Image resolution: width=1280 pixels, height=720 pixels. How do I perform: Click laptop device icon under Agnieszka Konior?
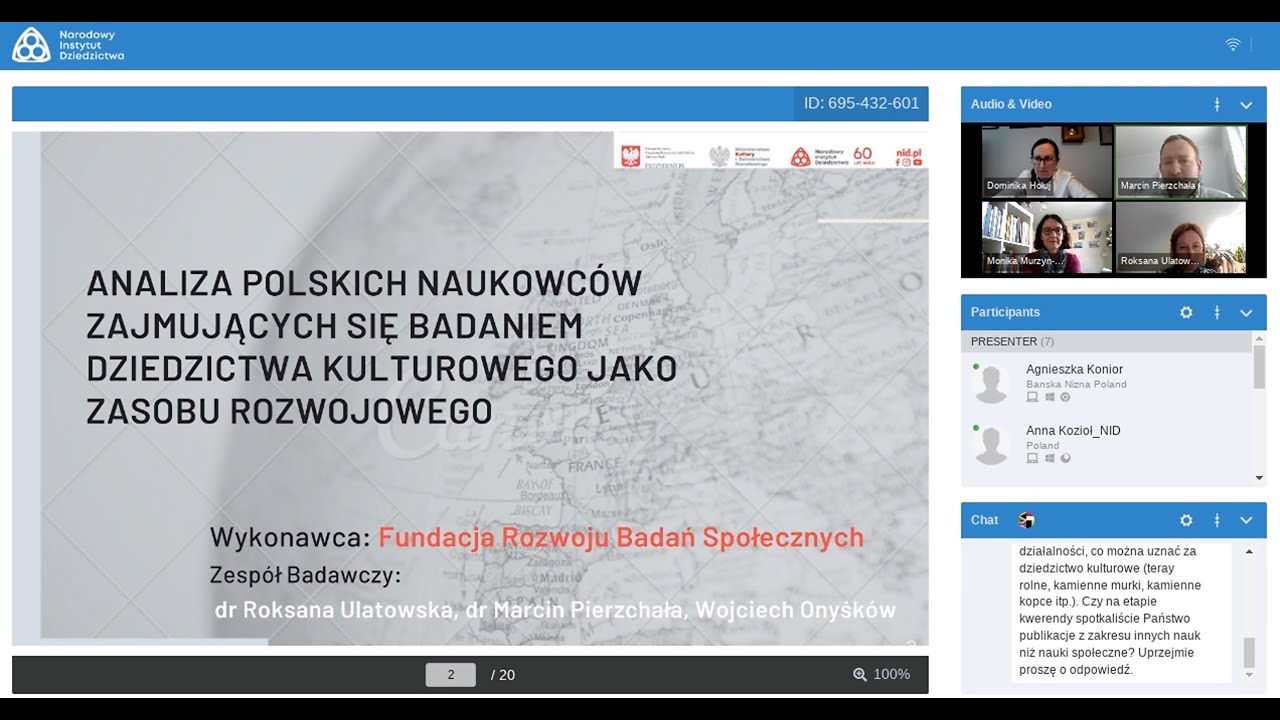[x=1032, y=397]
